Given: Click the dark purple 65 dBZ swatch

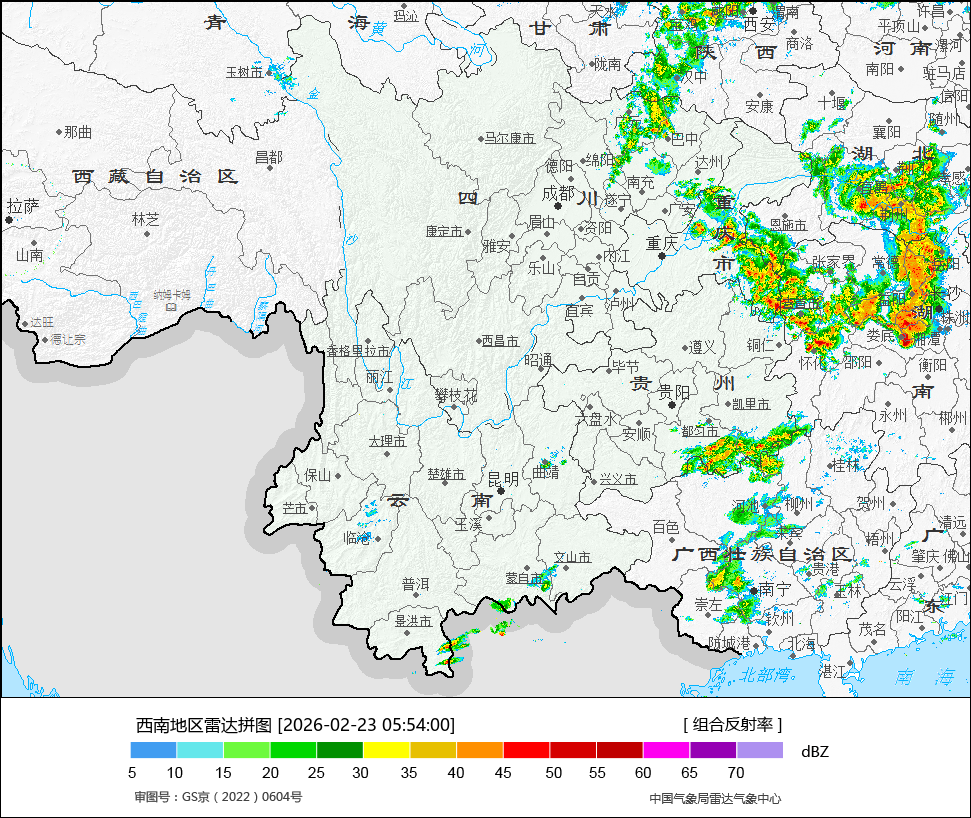Looking at the screenshot, I should point(713,751).
